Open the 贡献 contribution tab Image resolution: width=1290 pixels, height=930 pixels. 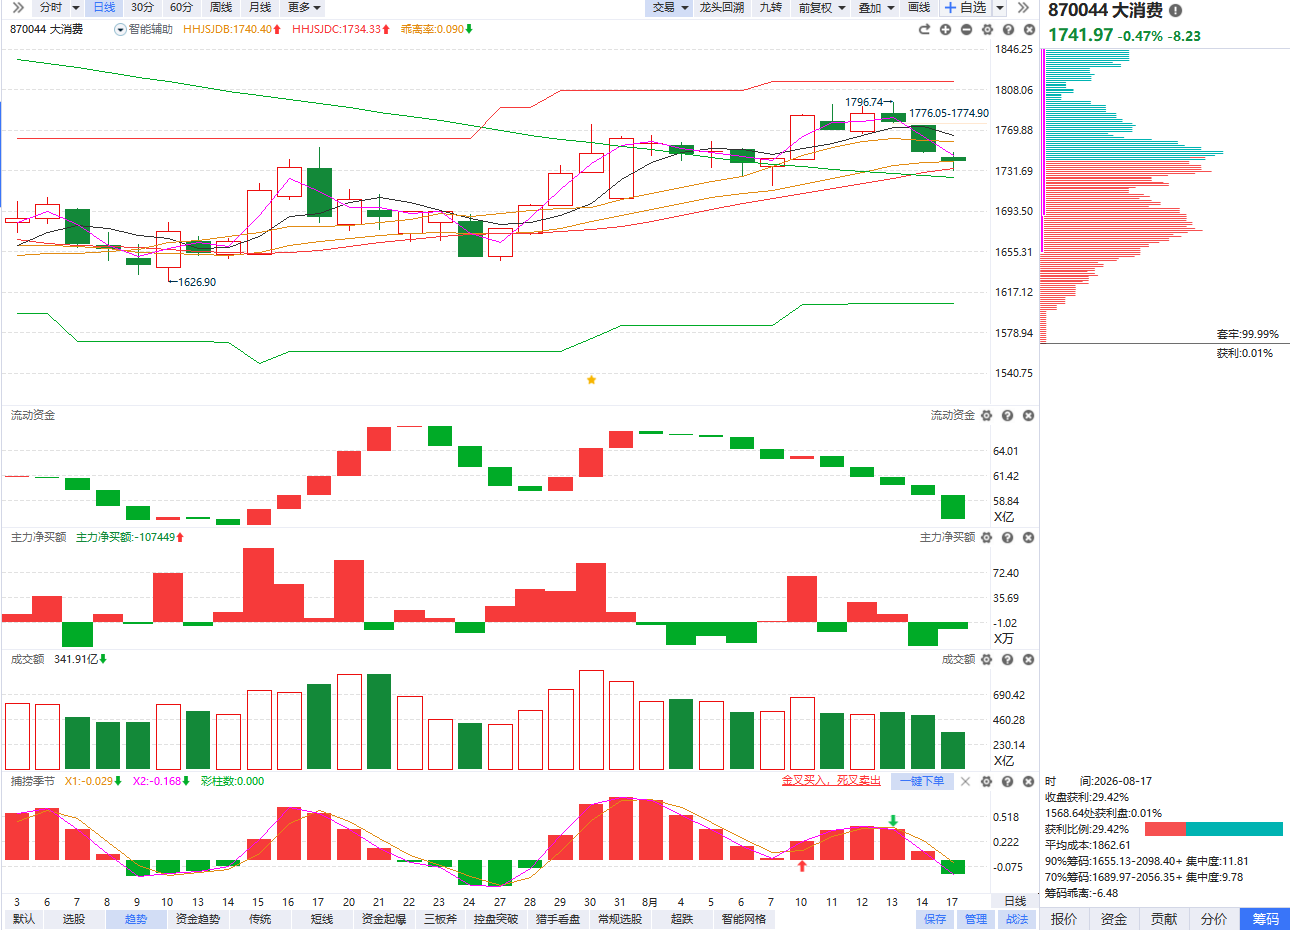click(1164, 919)
